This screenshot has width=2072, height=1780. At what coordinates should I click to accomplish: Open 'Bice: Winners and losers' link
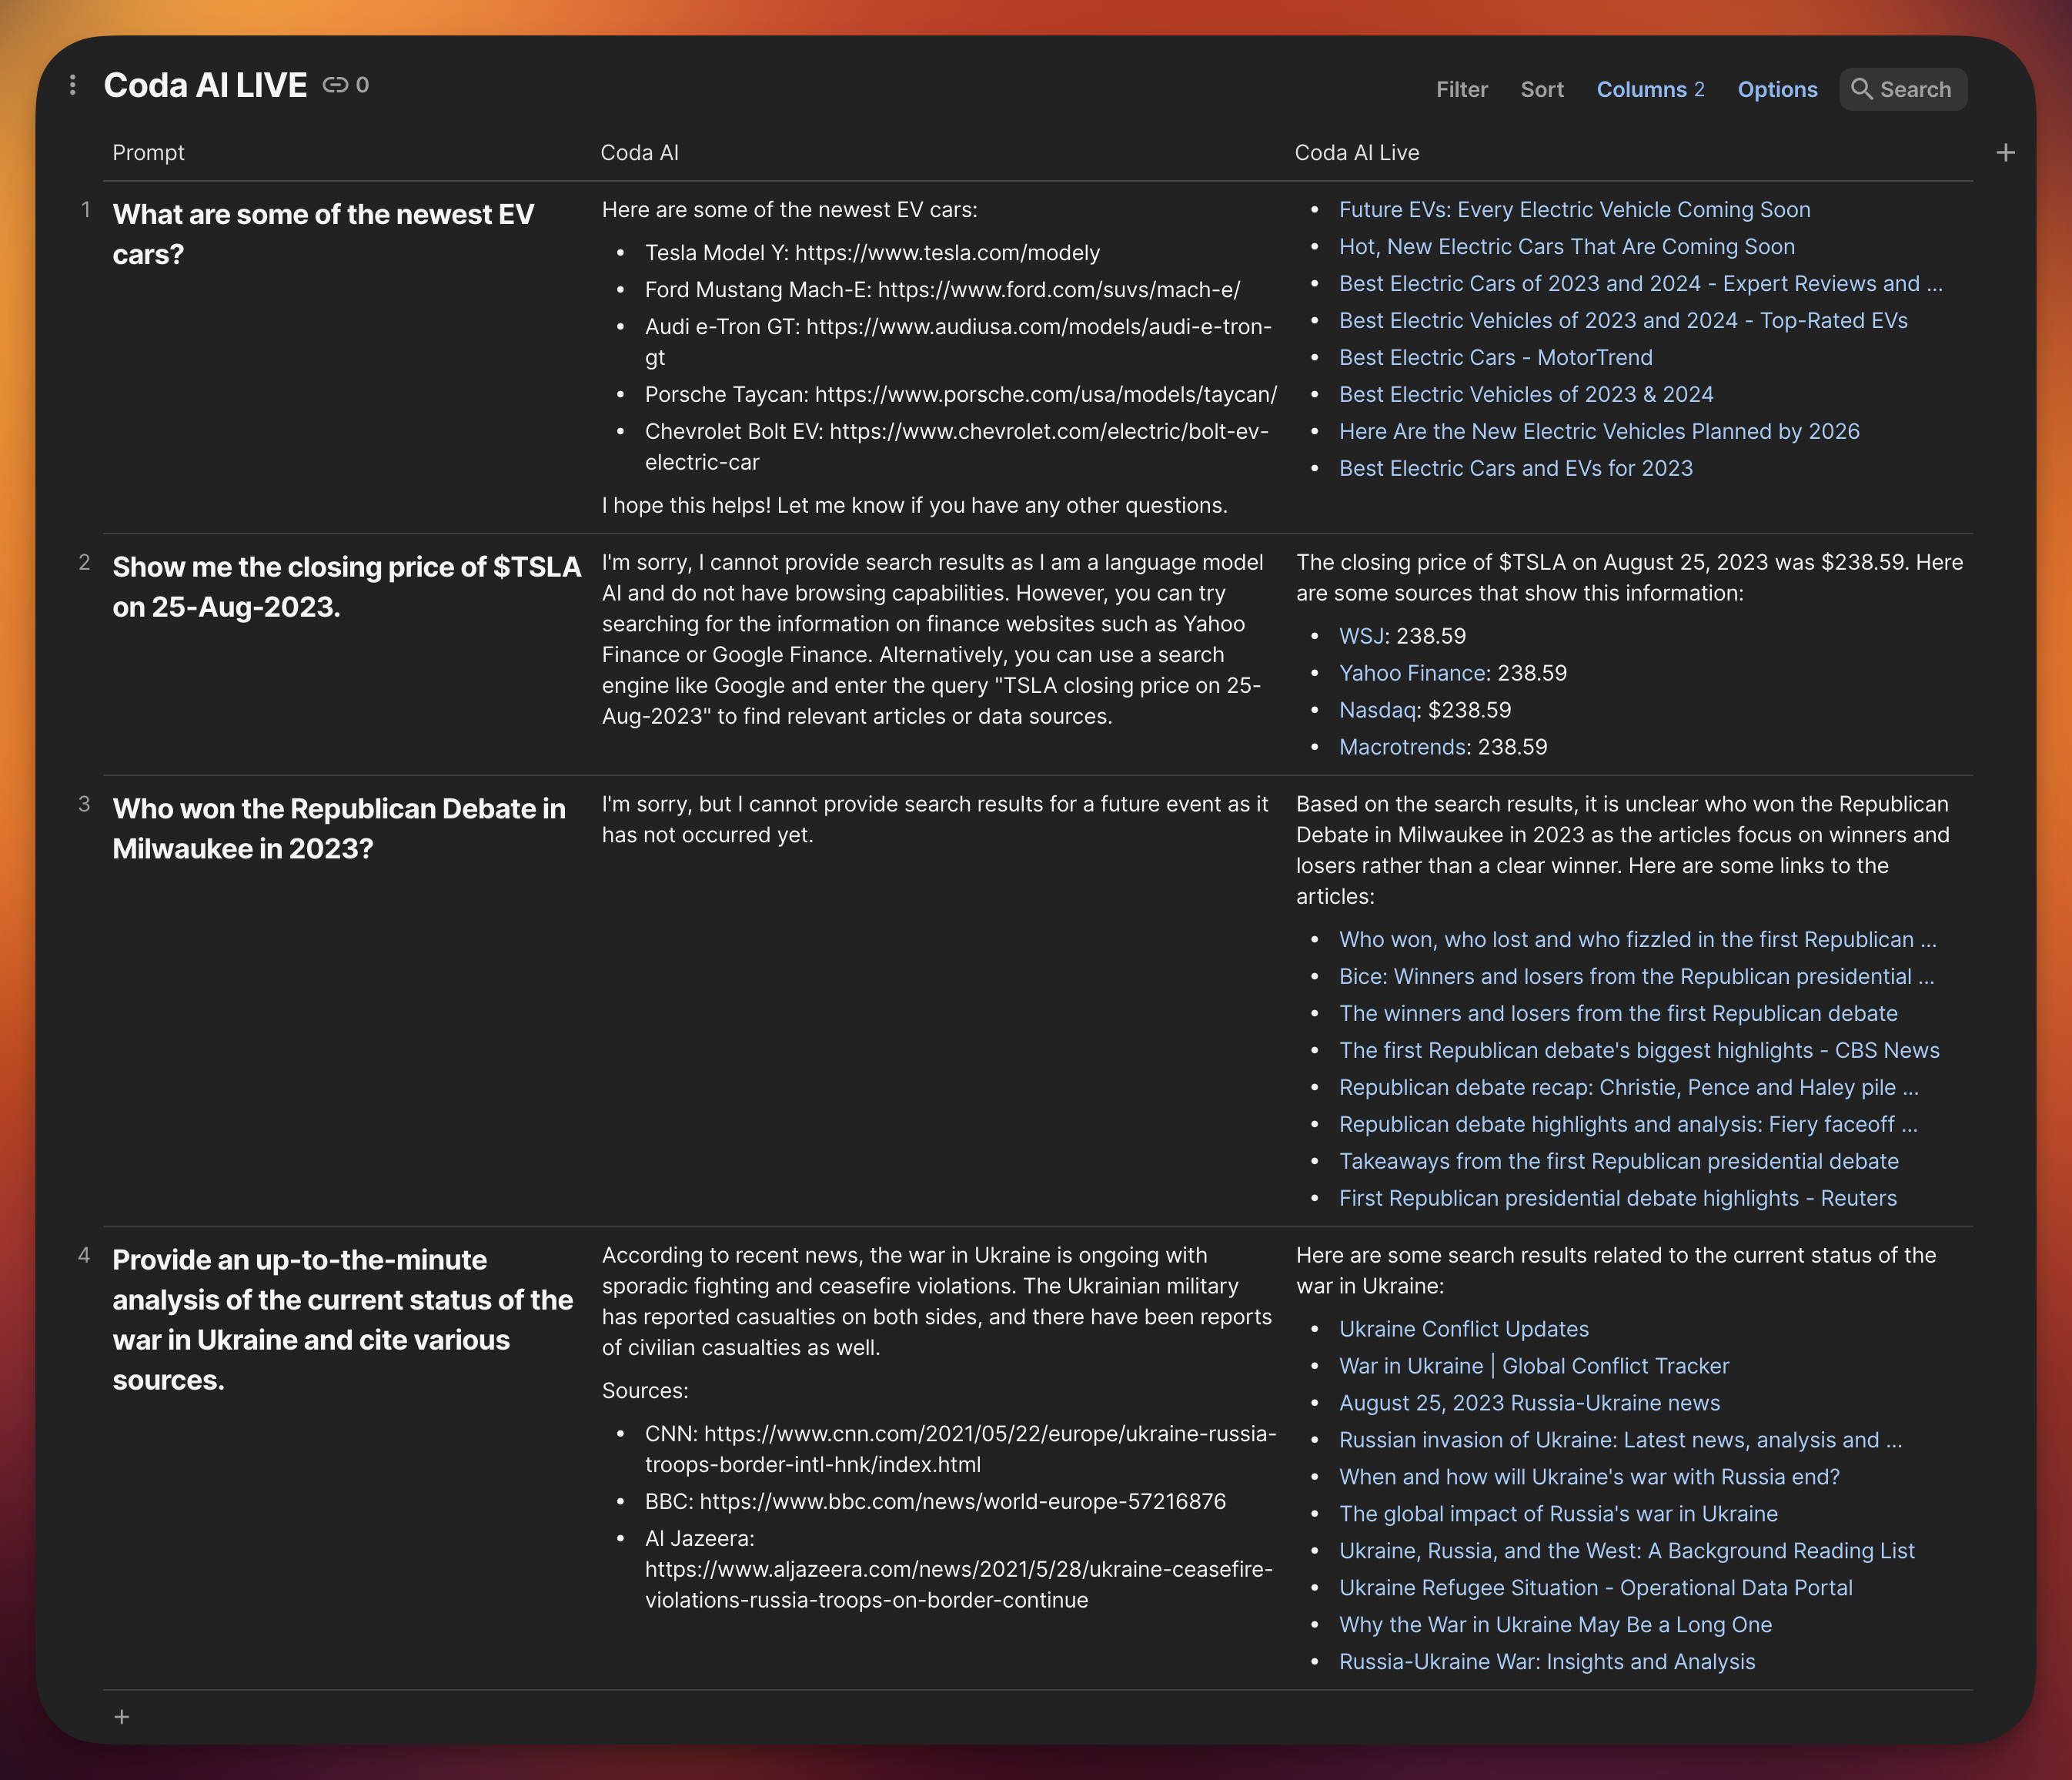coord(1636,977)
